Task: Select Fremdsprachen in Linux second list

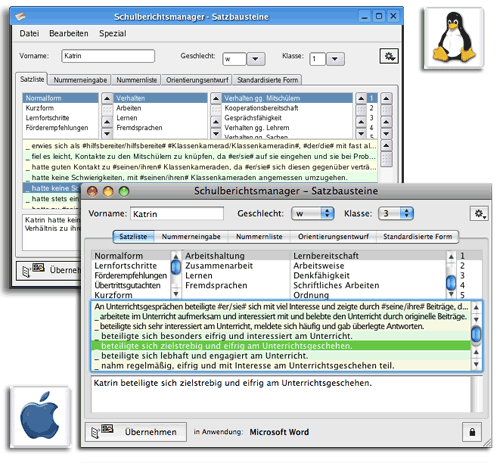Action: (x=160, y=128)
